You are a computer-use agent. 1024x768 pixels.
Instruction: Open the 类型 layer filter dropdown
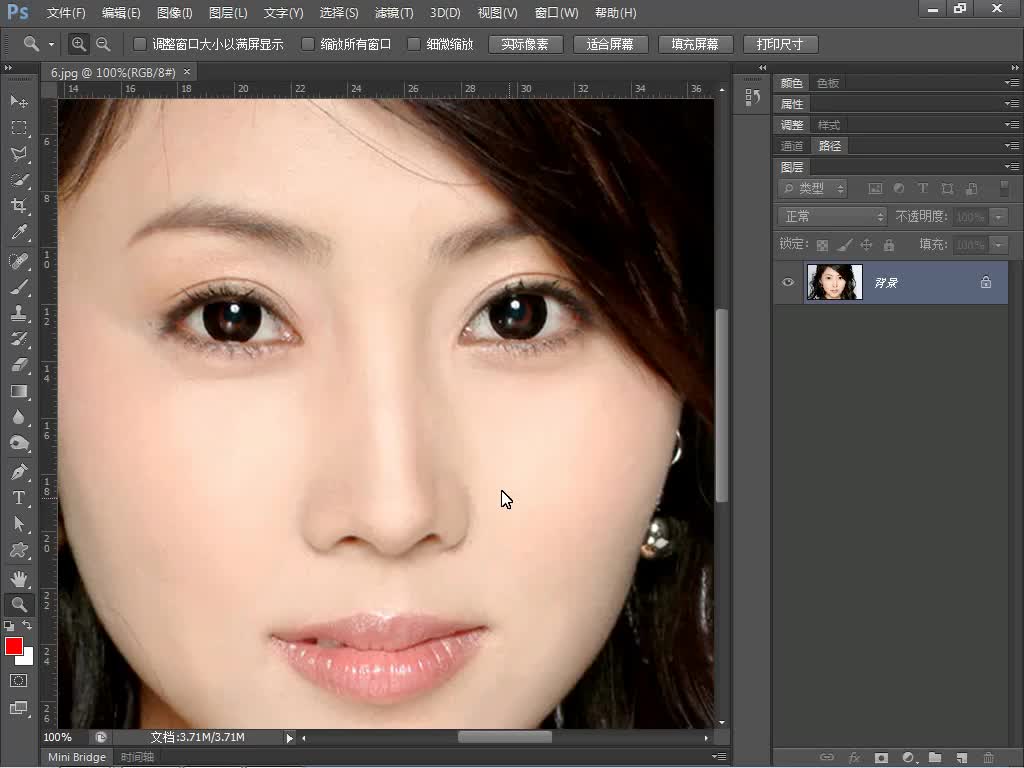[x=813, y=189]
